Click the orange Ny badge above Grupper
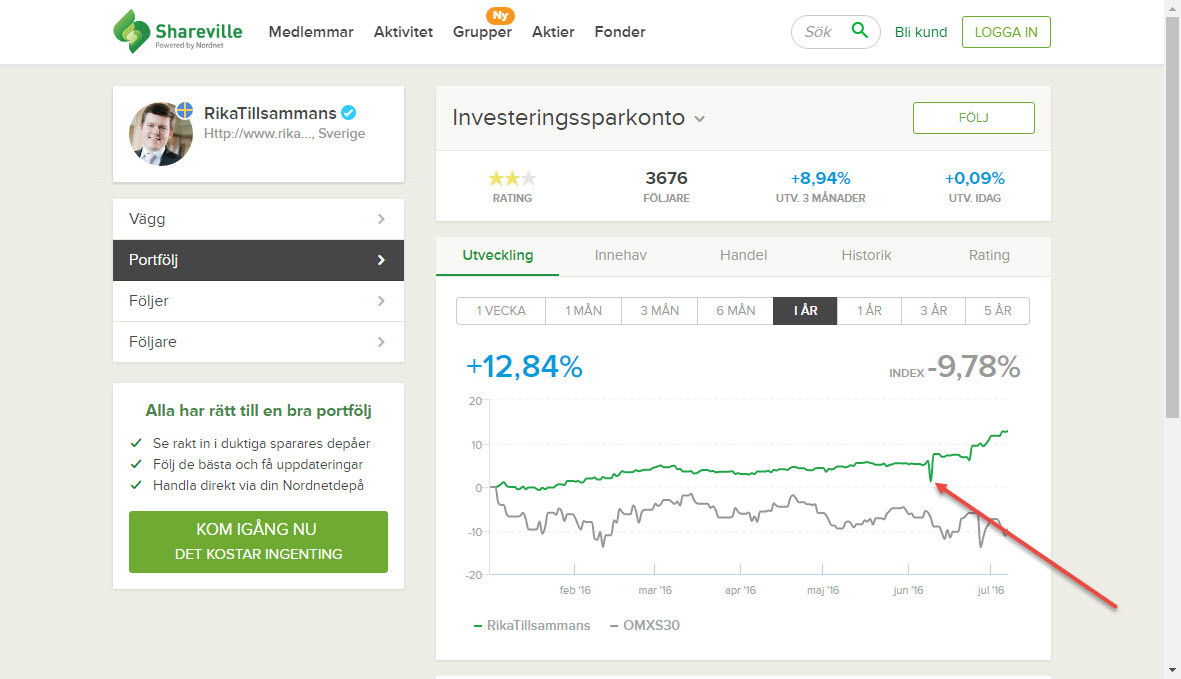The height and width of the screenshot is (679, 1181). [500, 15]
